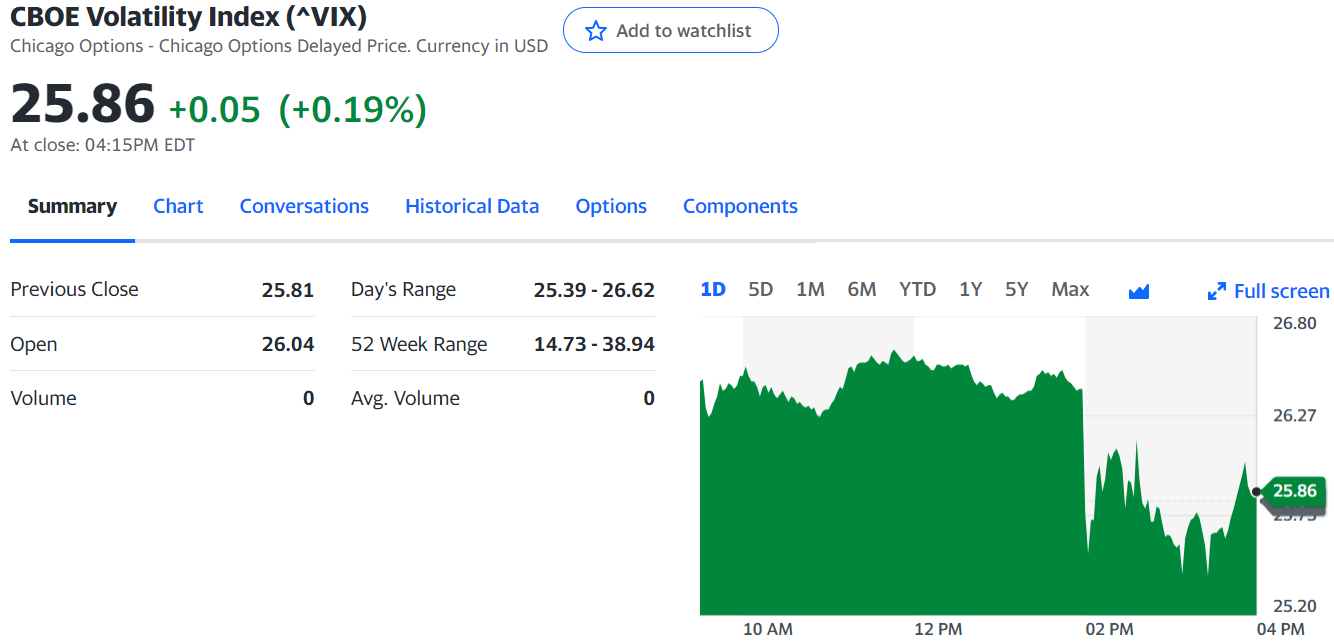Viewport: 1334px width, 641px height.
Task: Click the Volume row label
Action: point(43,398)
